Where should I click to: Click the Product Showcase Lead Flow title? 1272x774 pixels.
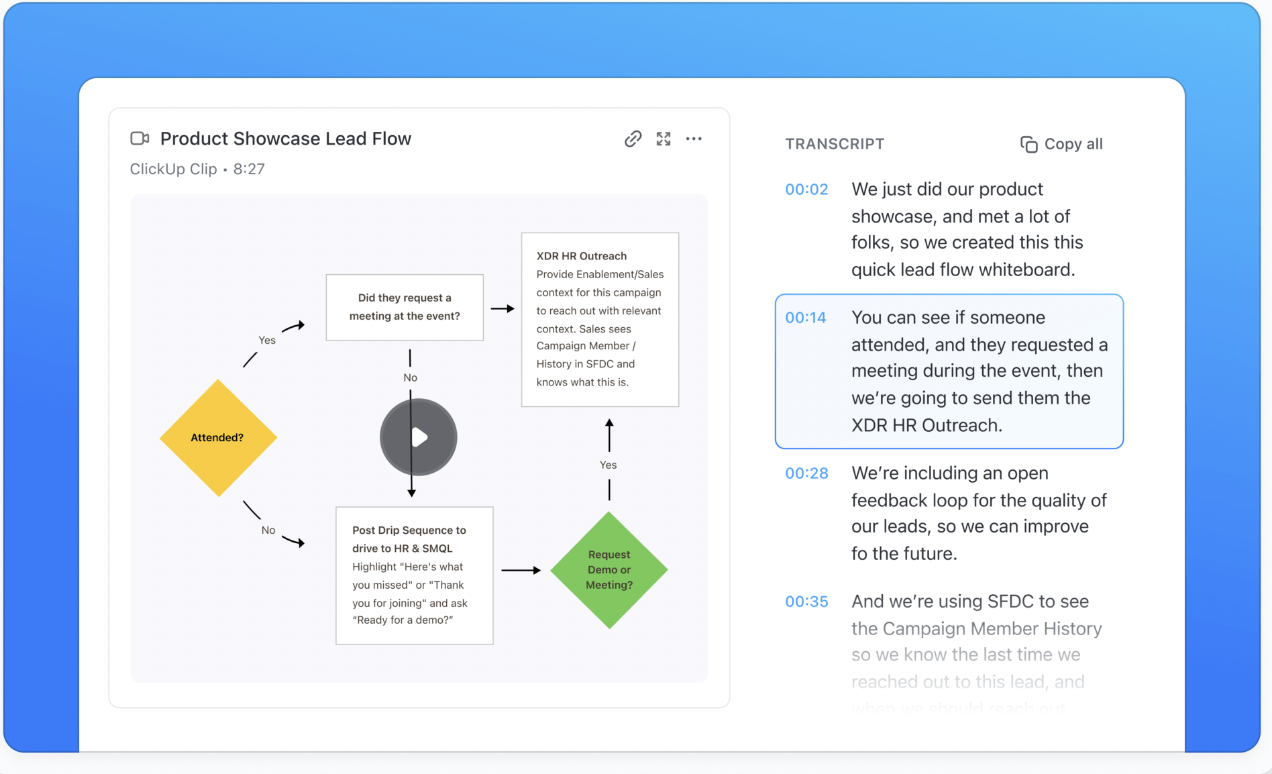[286, 139]
